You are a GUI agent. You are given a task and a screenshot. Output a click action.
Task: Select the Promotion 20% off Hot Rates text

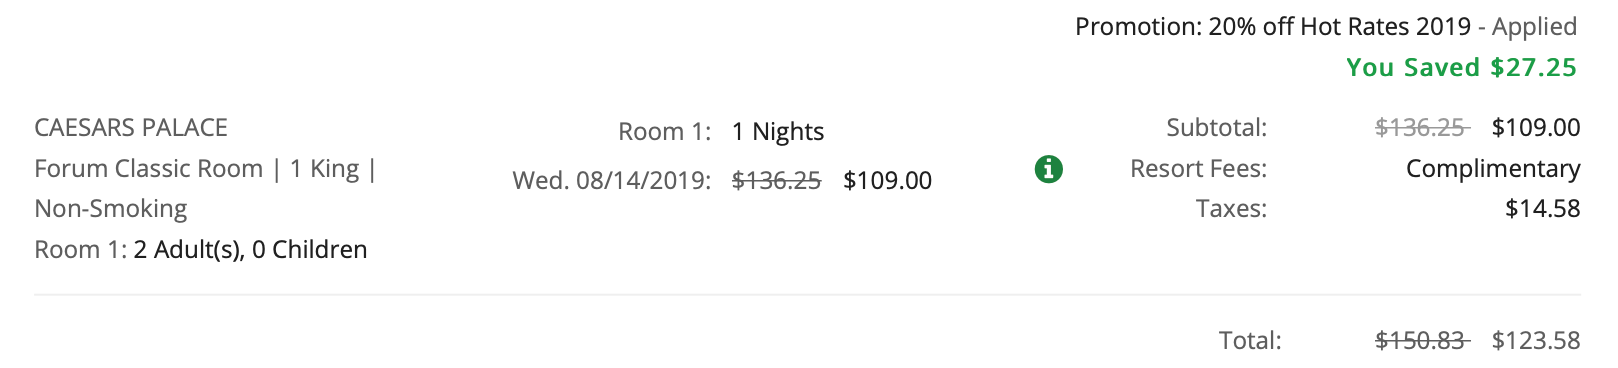1273,27
